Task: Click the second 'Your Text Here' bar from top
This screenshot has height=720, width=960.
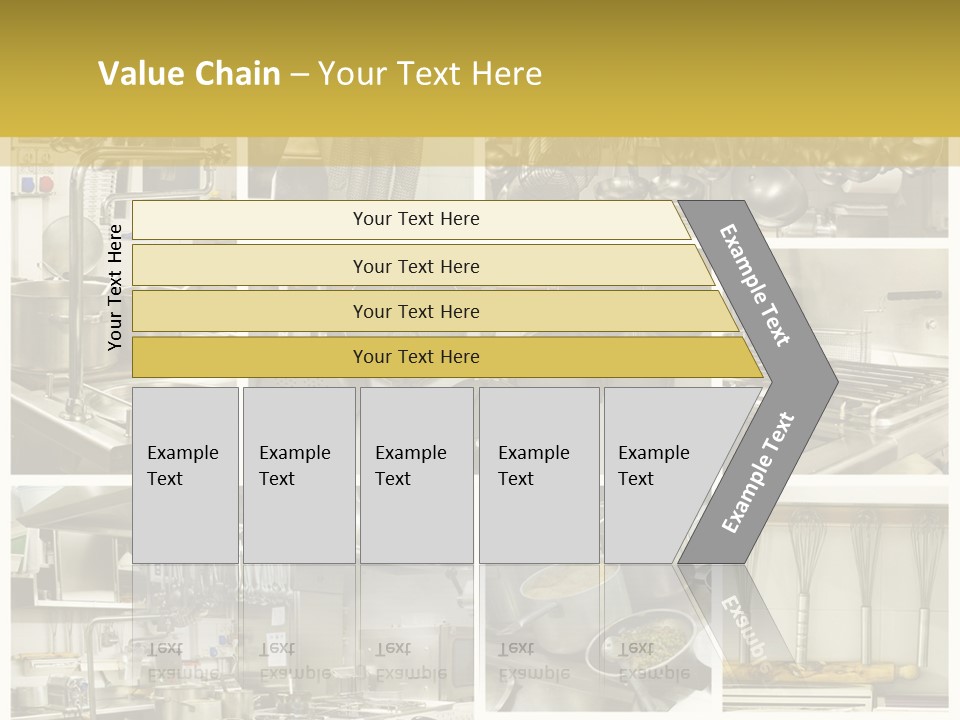Action: click(x=415, y=266)
